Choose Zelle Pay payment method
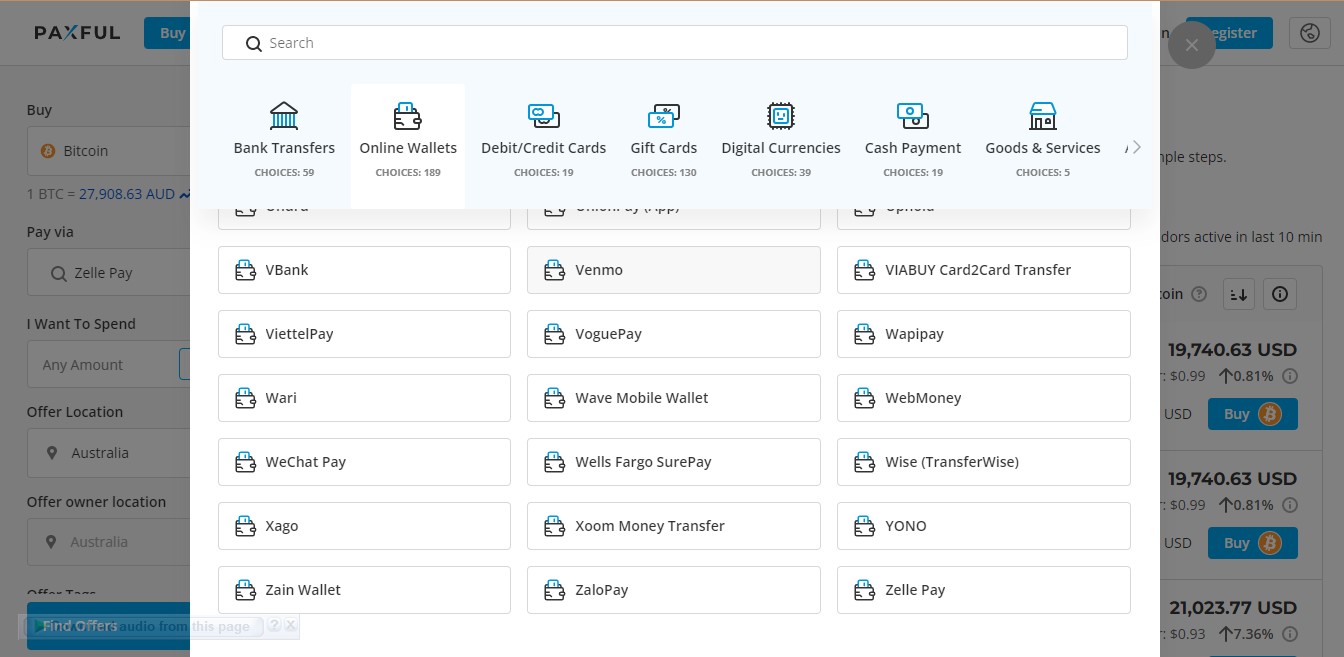The height and width of the screenshot is (657, 1344). tap(984, 590)
